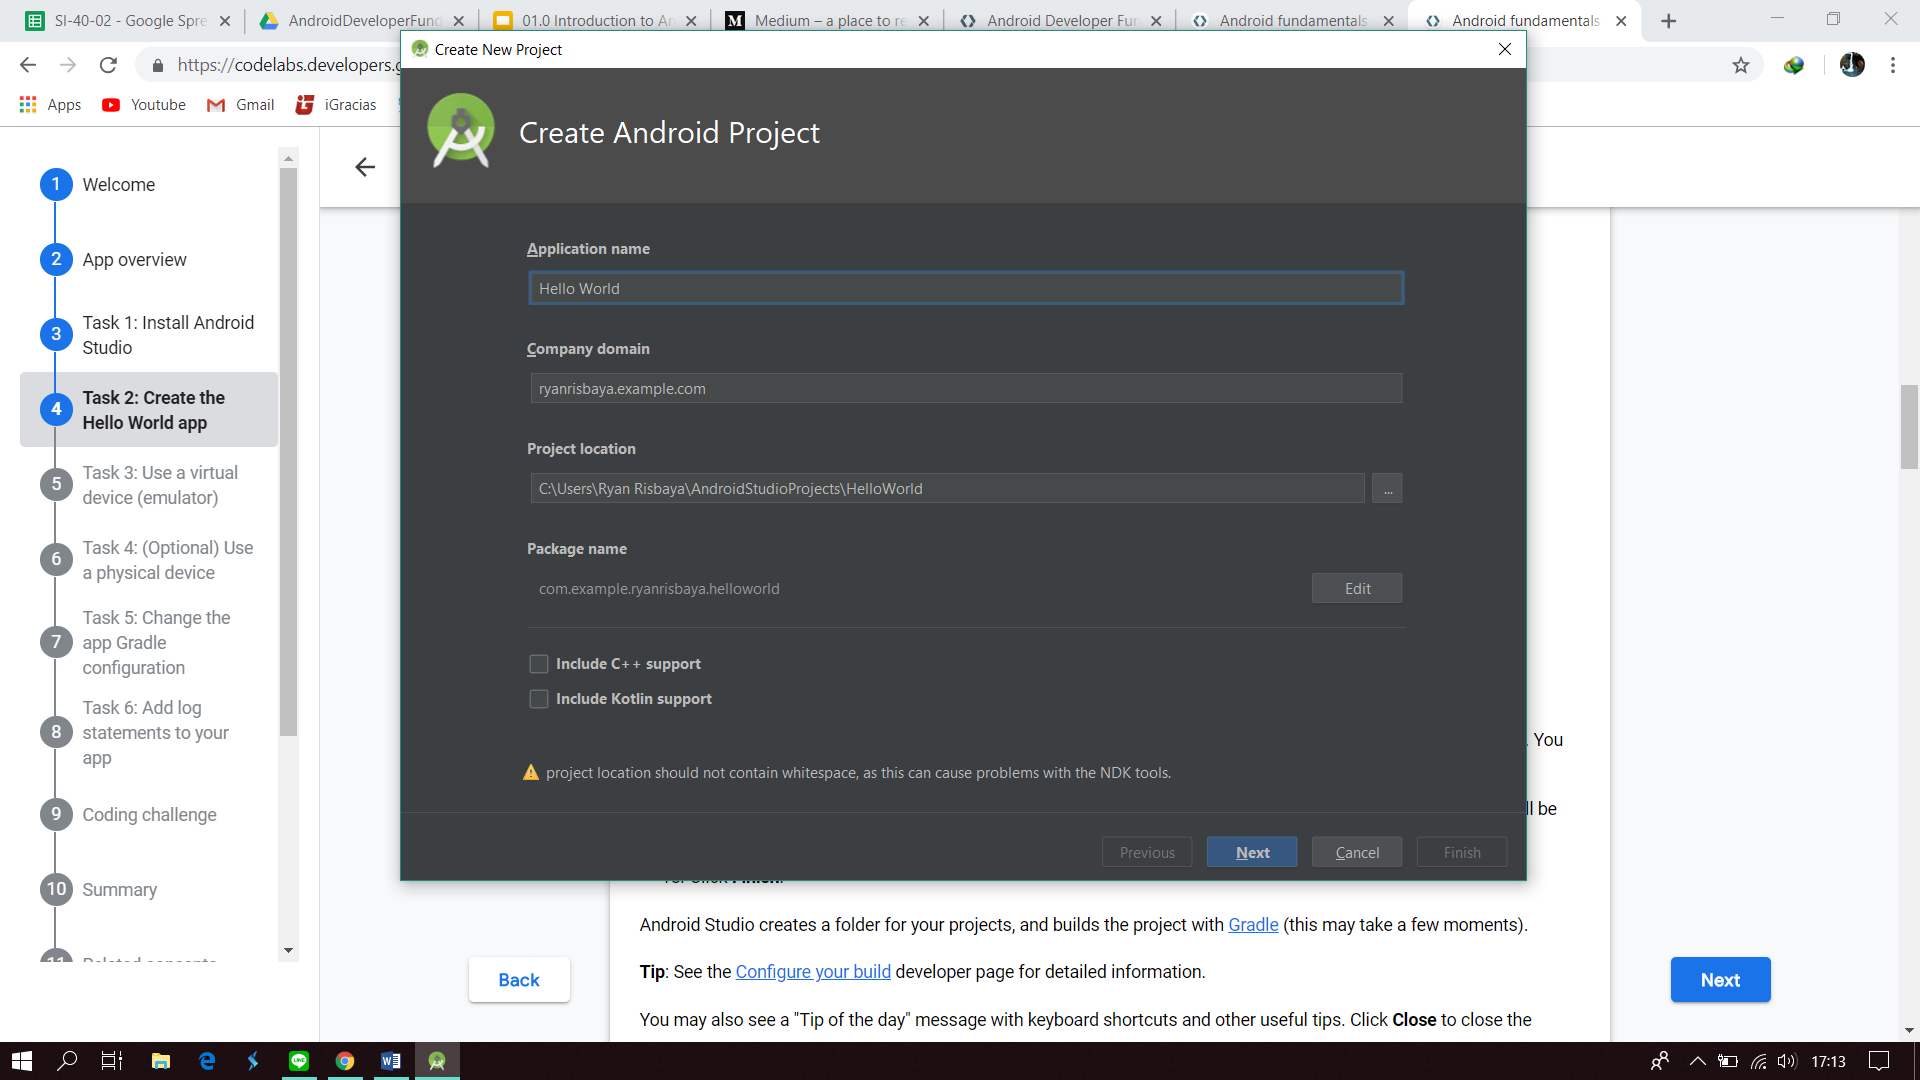Open the Gradle hyperlink

pos(1253,925)
